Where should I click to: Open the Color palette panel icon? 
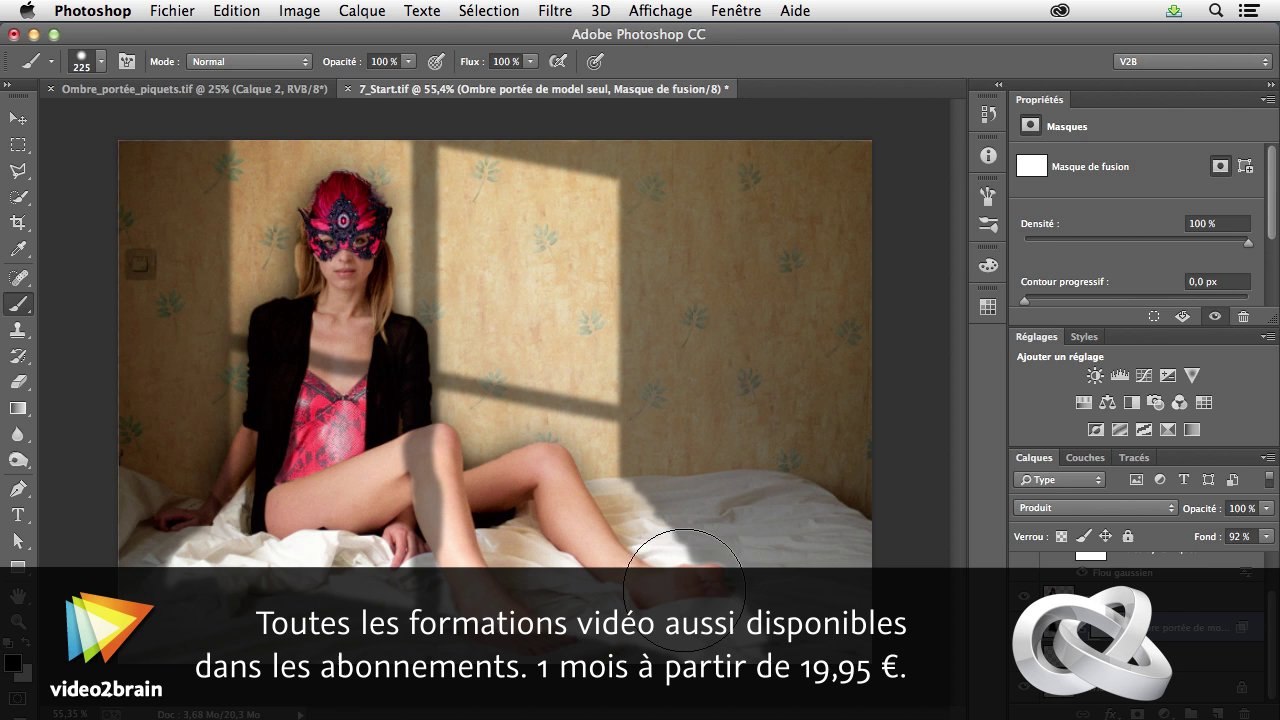[x=988, y=266]
